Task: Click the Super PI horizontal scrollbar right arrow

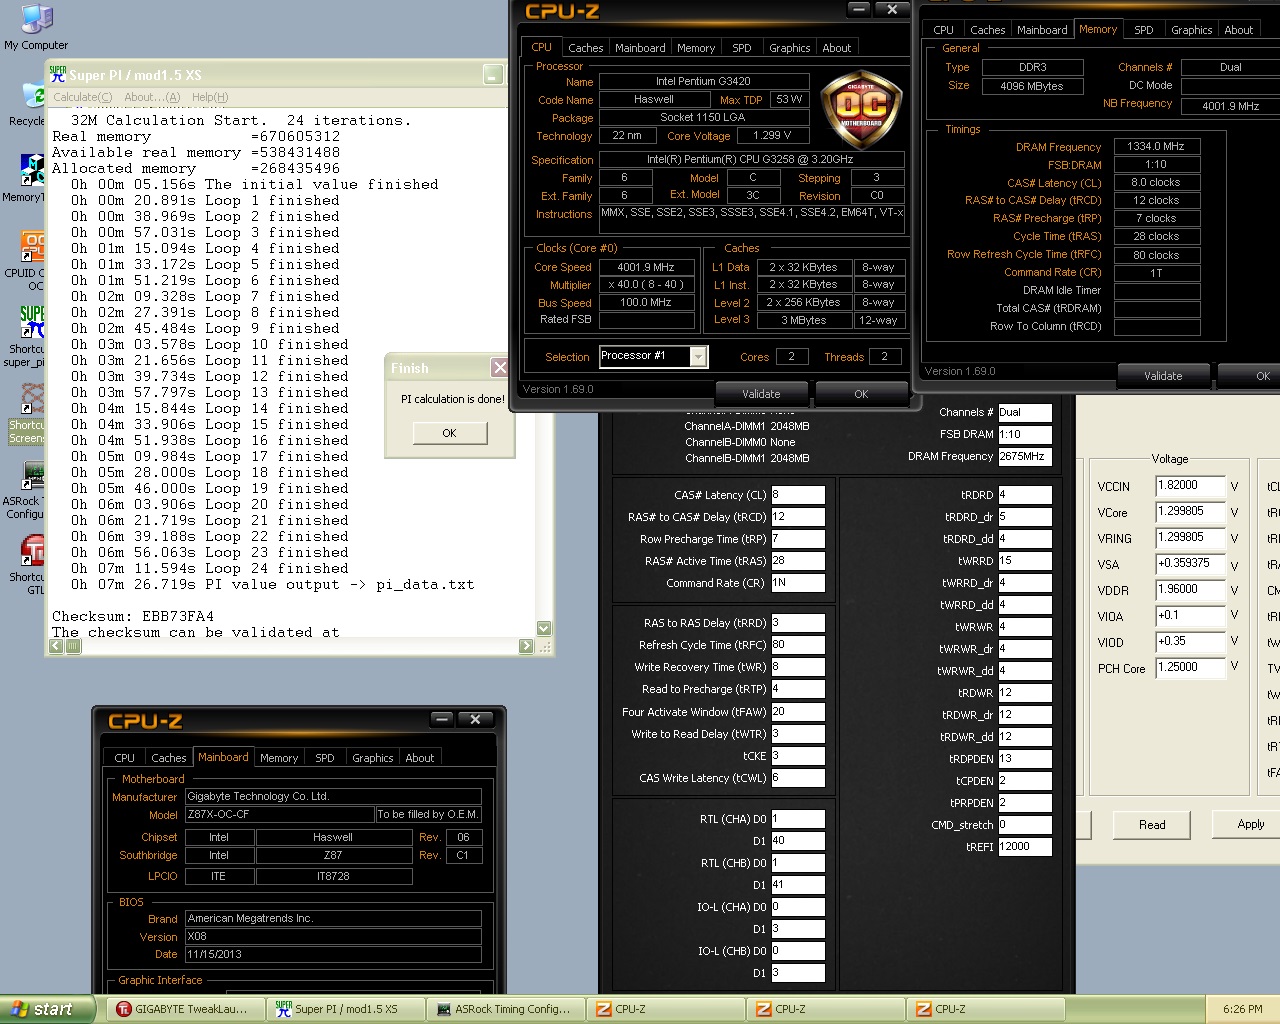Action: [527, 646]
